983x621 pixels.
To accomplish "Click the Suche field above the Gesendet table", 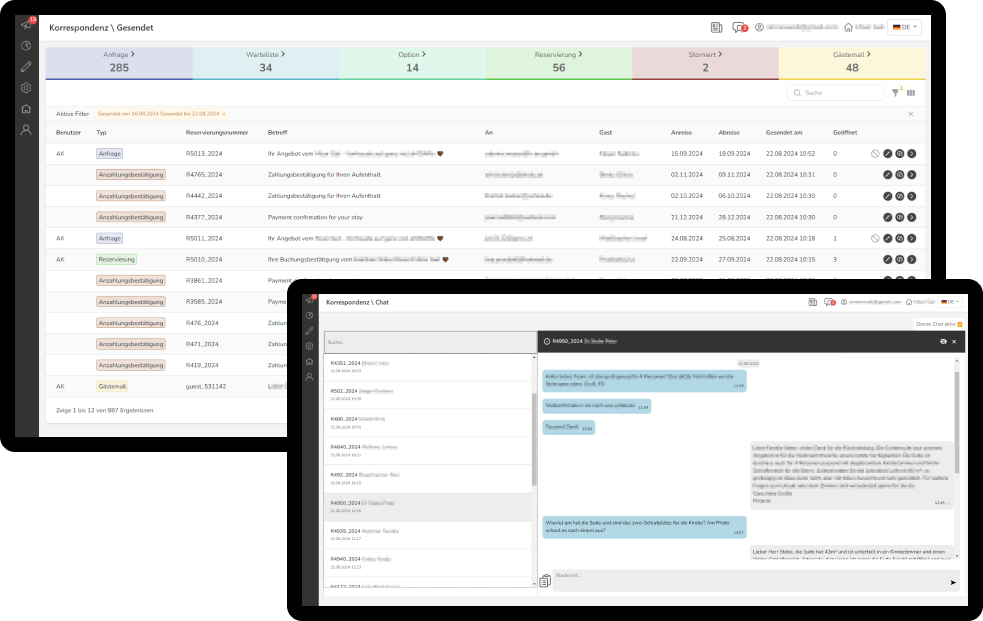I will point(836,93).
